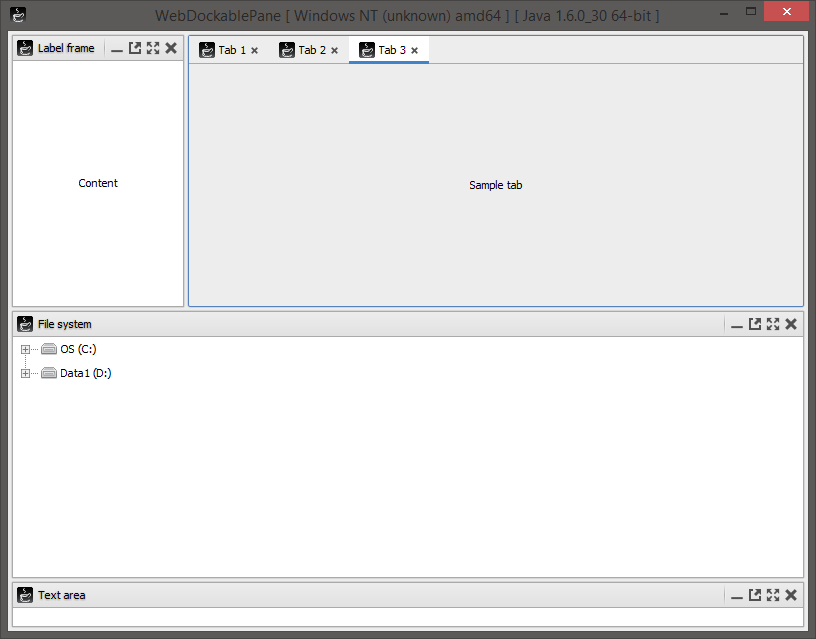Screen dimensions: 816x639
Task: Maximize the WebDockablePane window
Action: click(750, 11)
